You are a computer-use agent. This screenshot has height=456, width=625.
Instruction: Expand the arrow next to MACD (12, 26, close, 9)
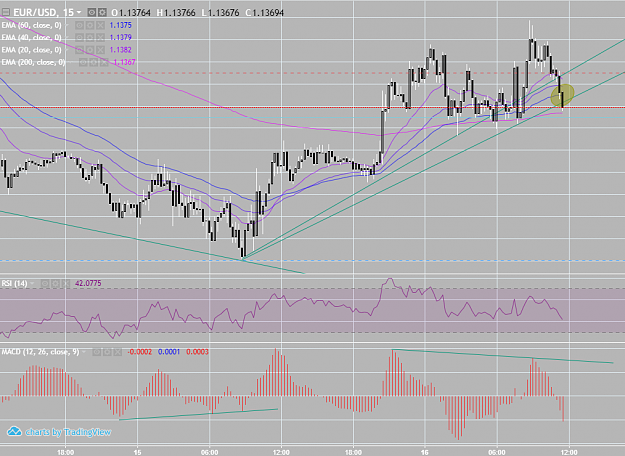[84, 352]
